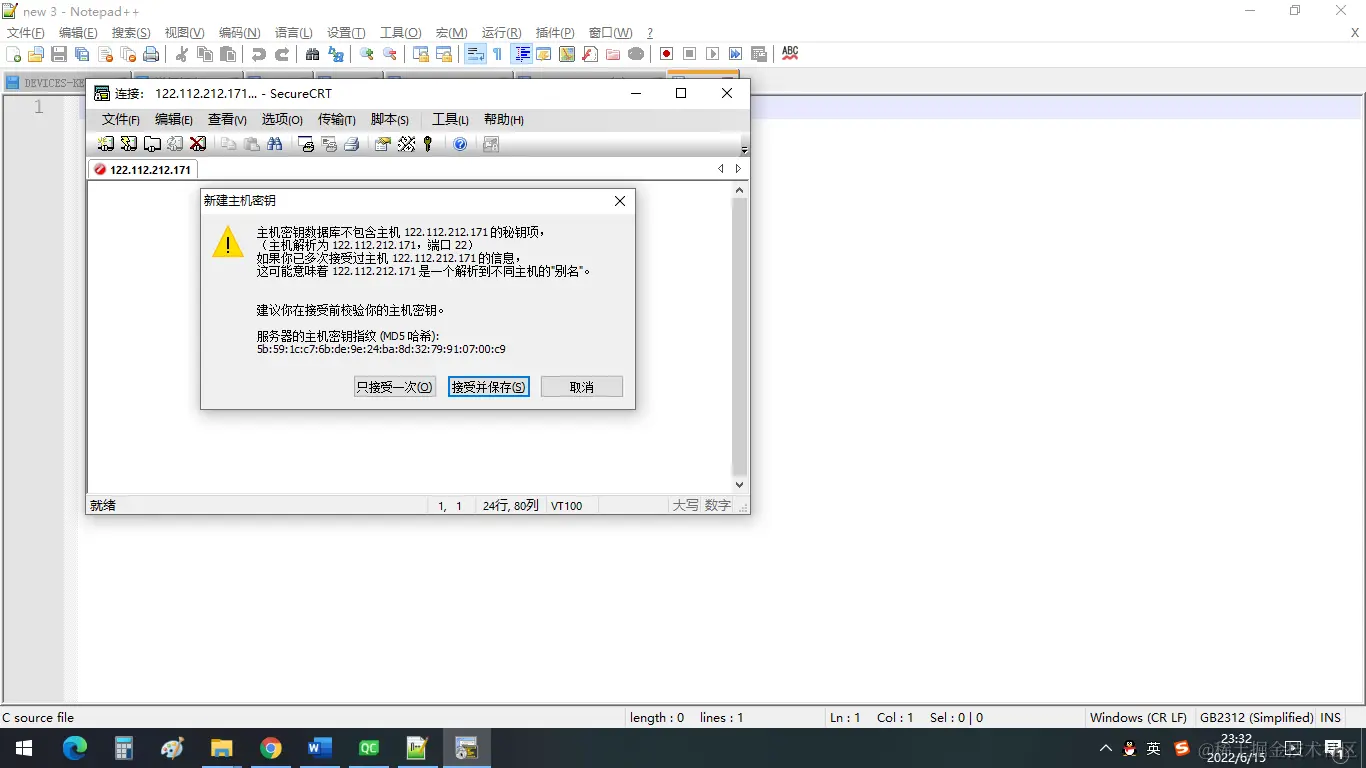This screenshot has height=768, width=1366.
Task: Open SecureCRT Session Options icon
Action: 382,144
